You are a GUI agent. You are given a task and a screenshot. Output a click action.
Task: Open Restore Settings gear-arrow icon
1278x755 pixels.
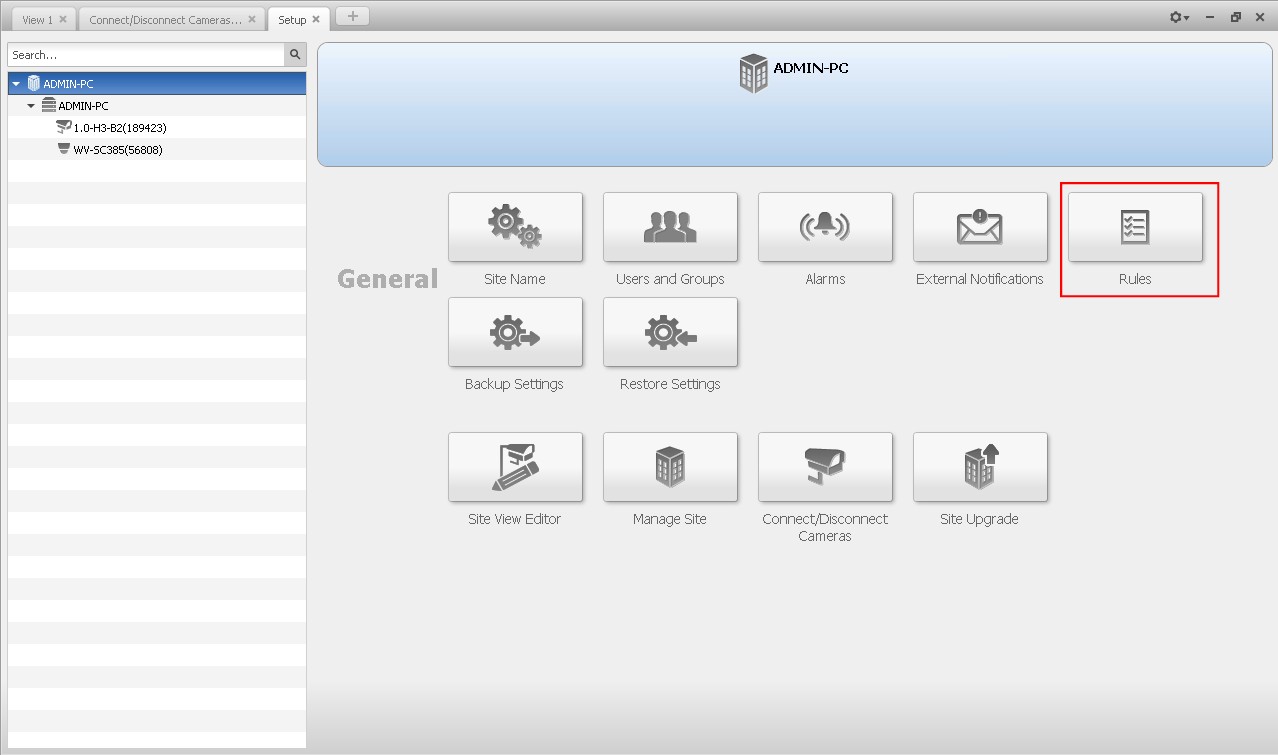point(670,332)
